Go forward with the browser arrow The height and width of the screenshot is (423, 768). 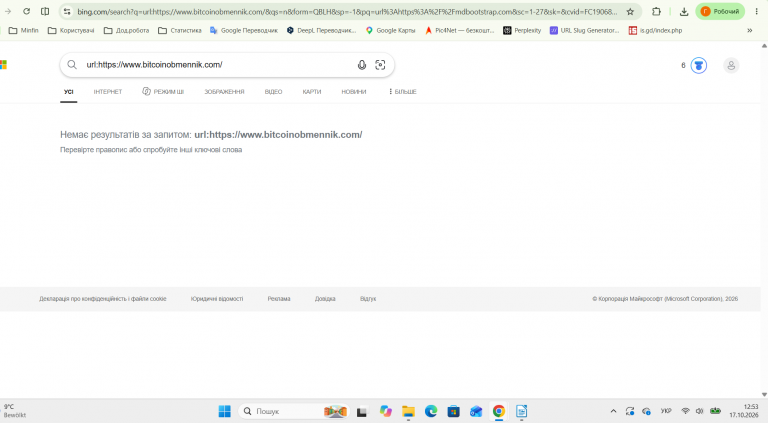tap(8, 11)
